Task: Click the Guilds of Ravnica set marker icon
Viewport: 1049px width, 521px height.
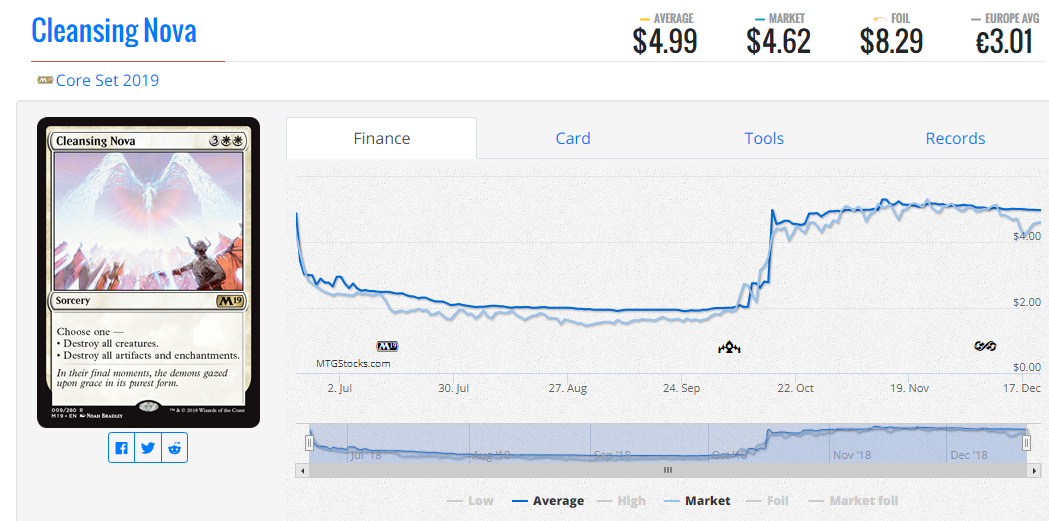Action: click(x=729, y=347)
